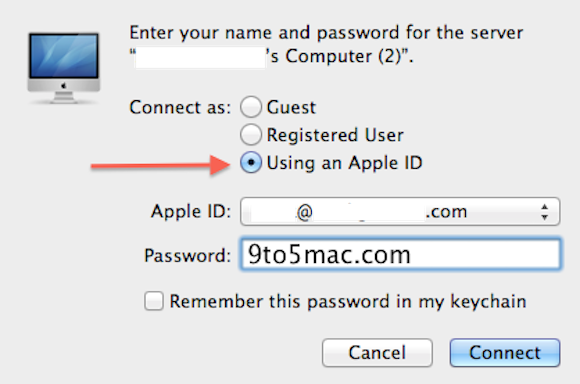The height and width of the screenshot is (384, 580).
Task: Click the Guest label text
Action: pos(291,107)
